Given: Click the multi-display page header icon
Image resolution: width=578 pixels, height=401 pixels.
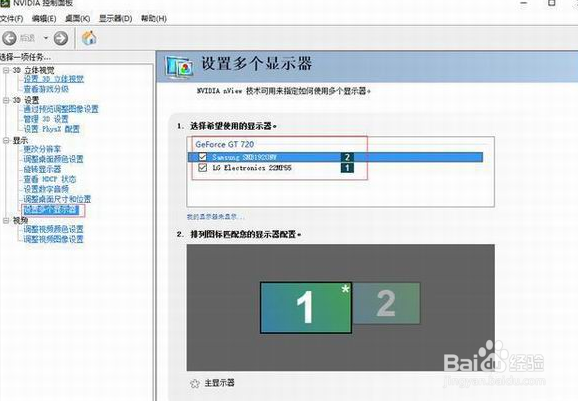Looking at the screenshot, I should click(x=179, y=67).
